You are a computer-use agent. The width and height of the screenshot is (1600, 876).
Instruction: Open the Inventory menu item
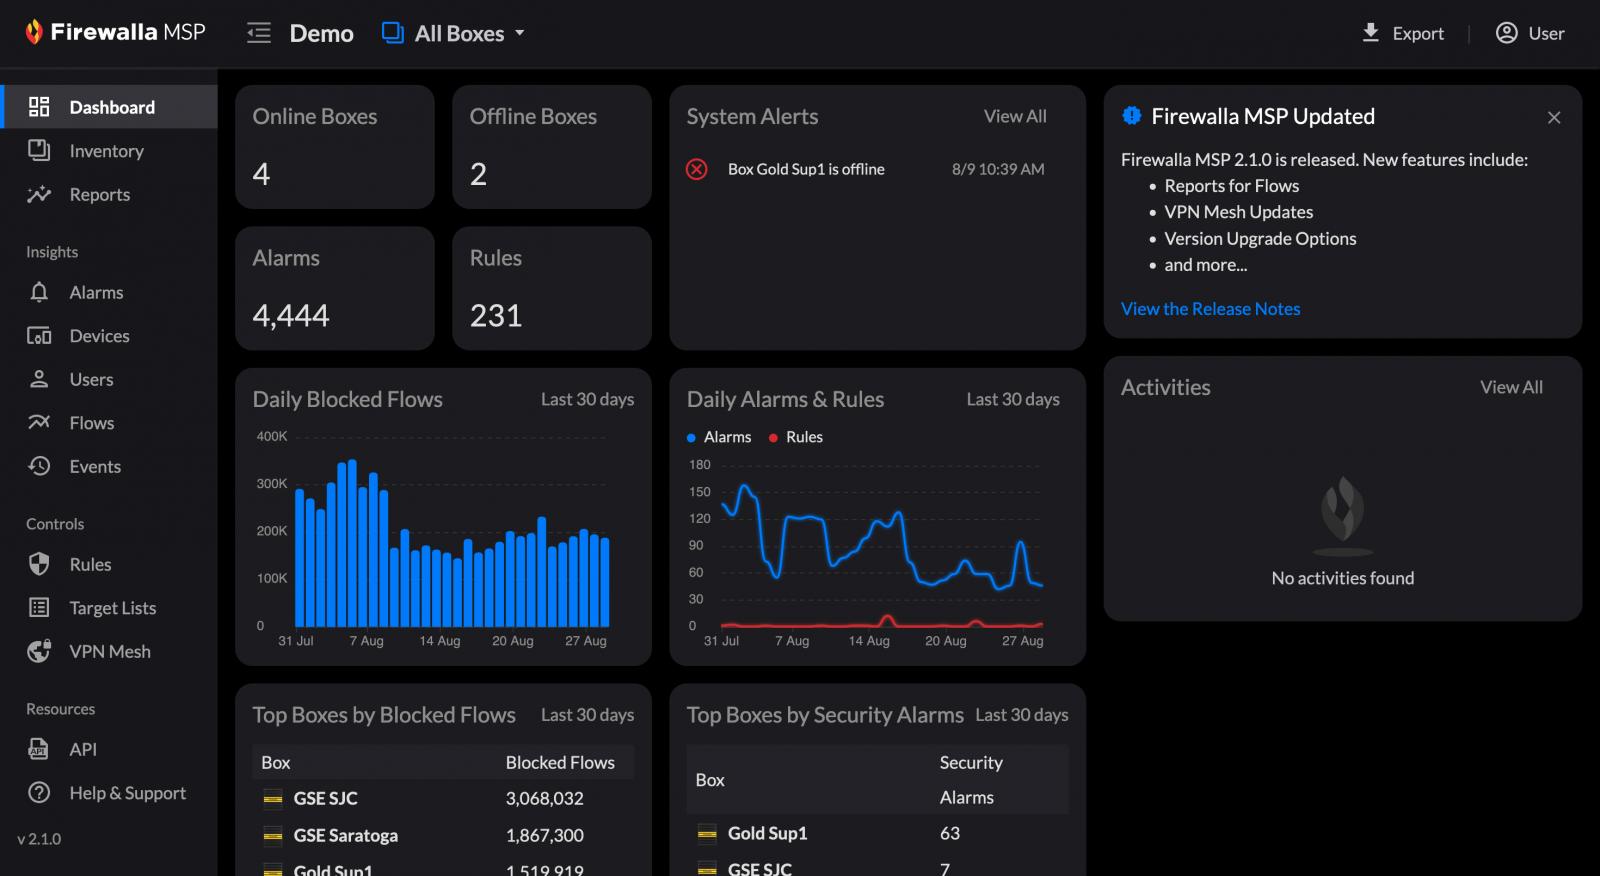108,150
